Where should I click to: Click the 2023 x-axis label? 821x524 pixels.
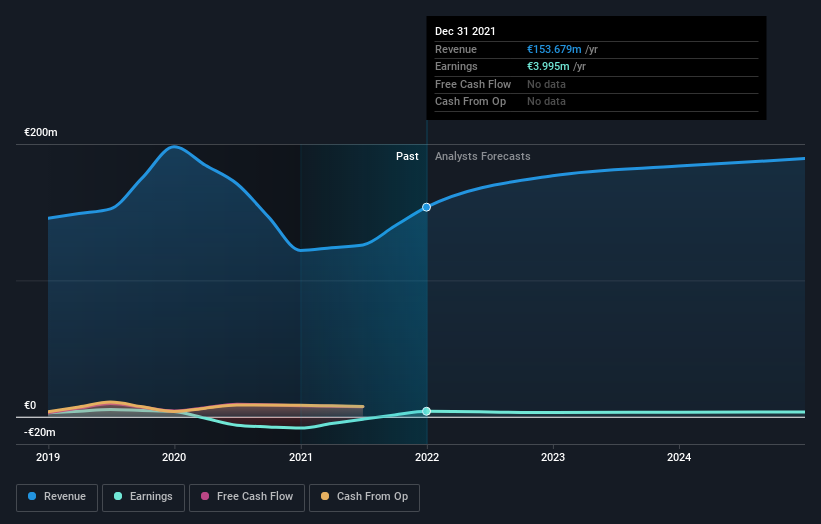[553, 457]
